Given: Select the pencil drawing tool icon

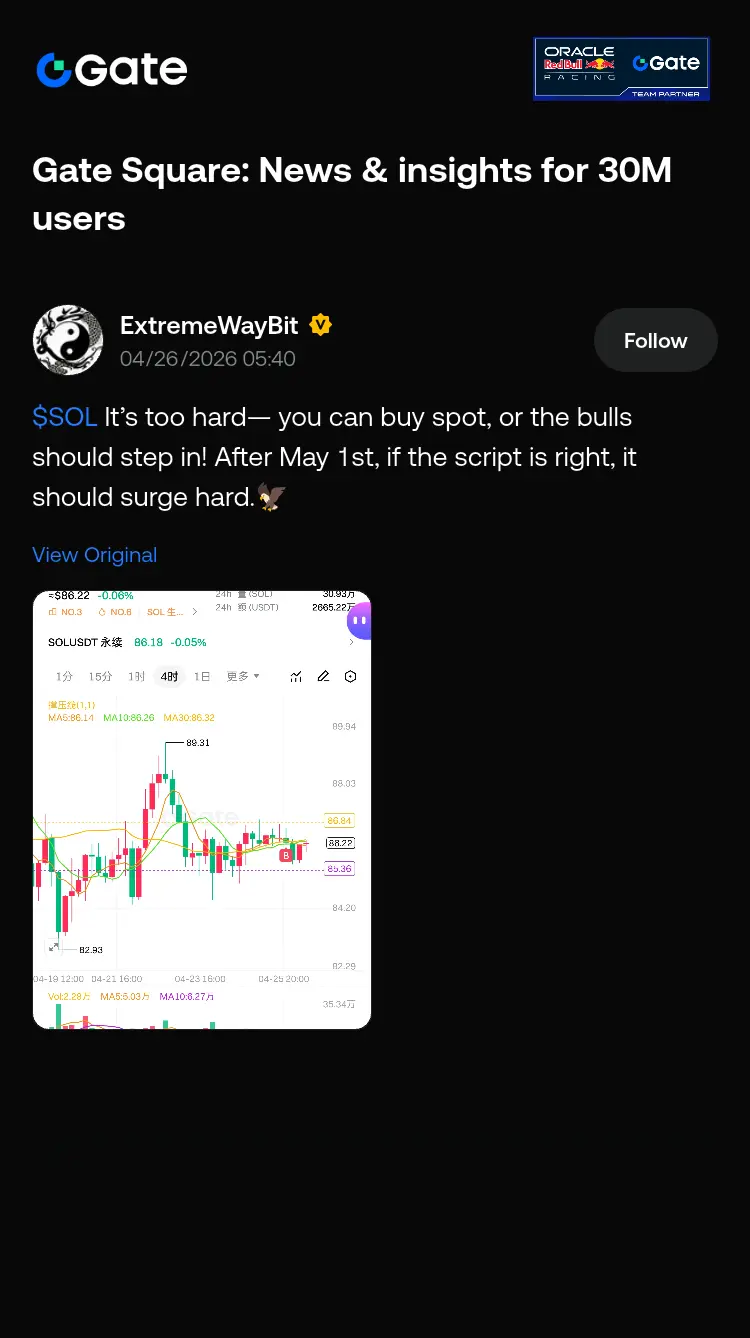Looking at the screenshot, I should click(323, 677).
